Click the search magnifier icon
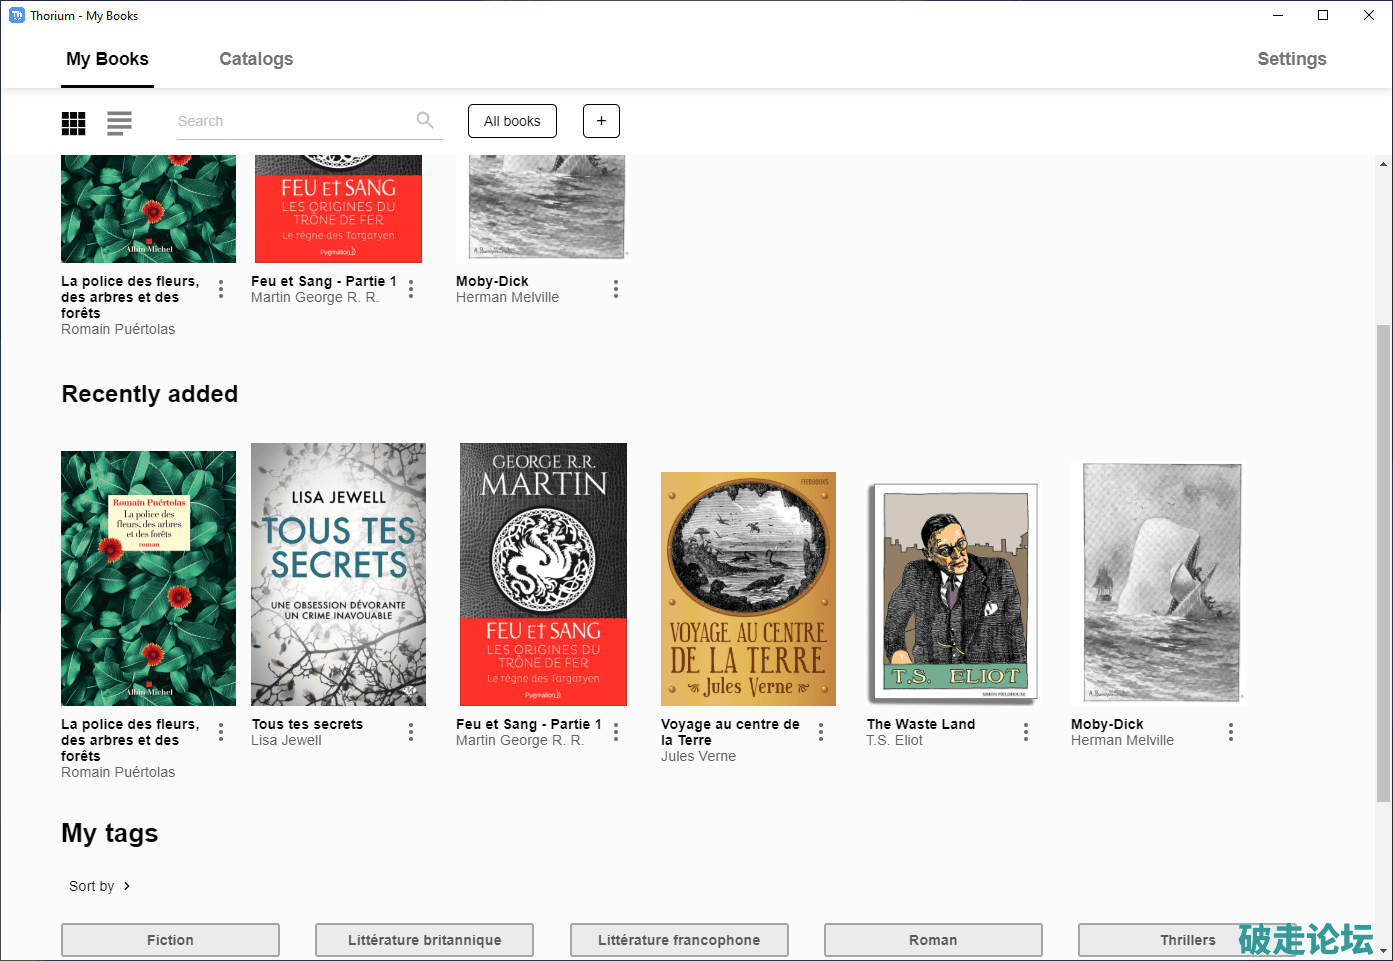1393x961 pixels. point(425,121)
